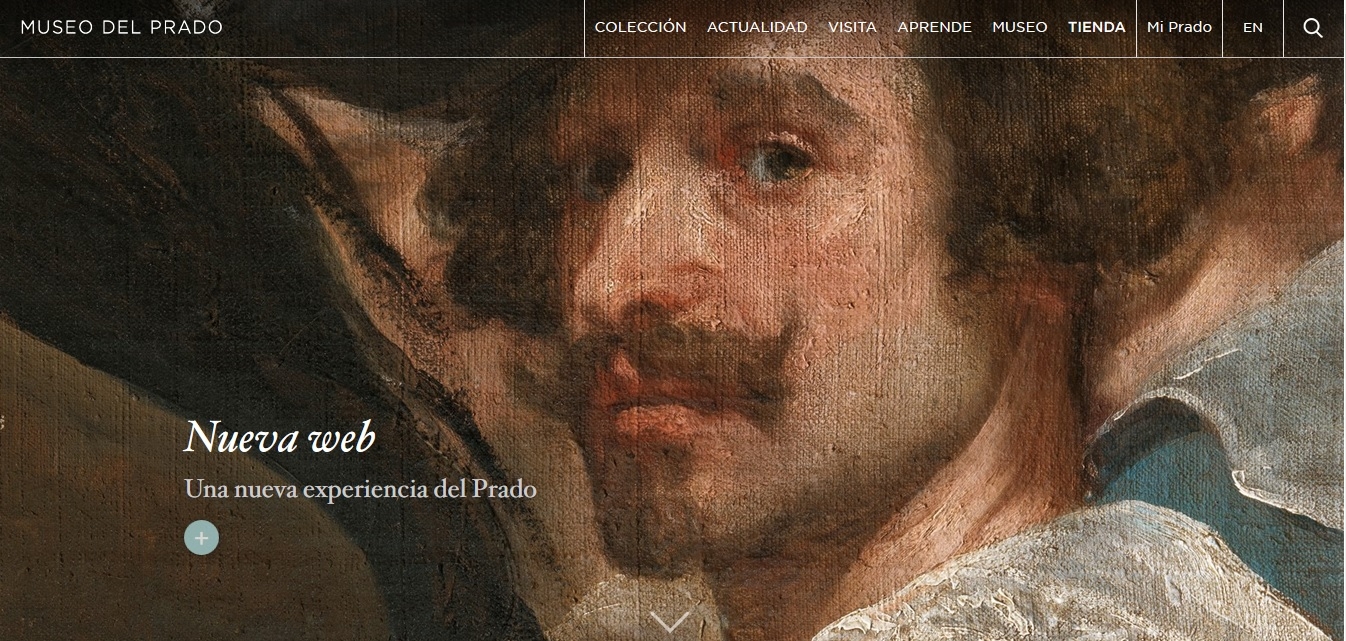
Task: Click the round plus icon under Nueva web
Action: [201, 537]
